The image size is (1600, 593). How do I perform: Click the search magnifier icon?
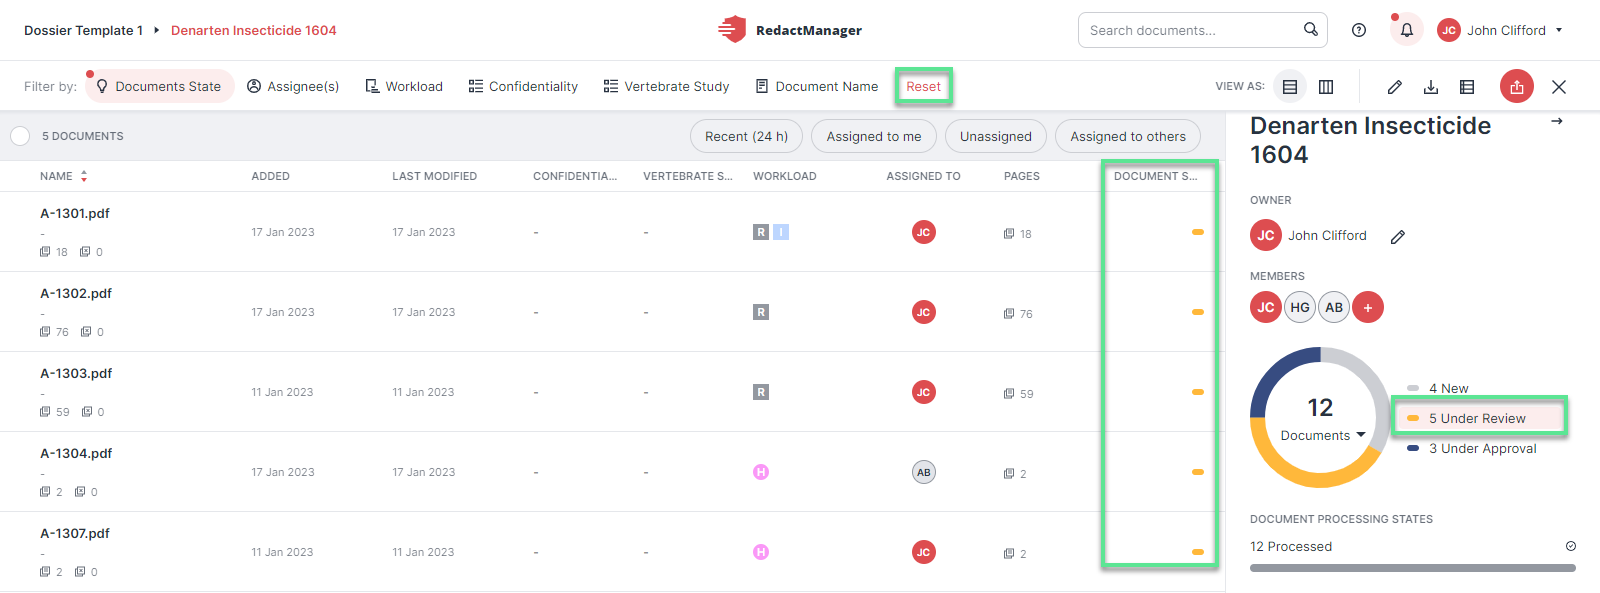click(x=1311, y=29)
